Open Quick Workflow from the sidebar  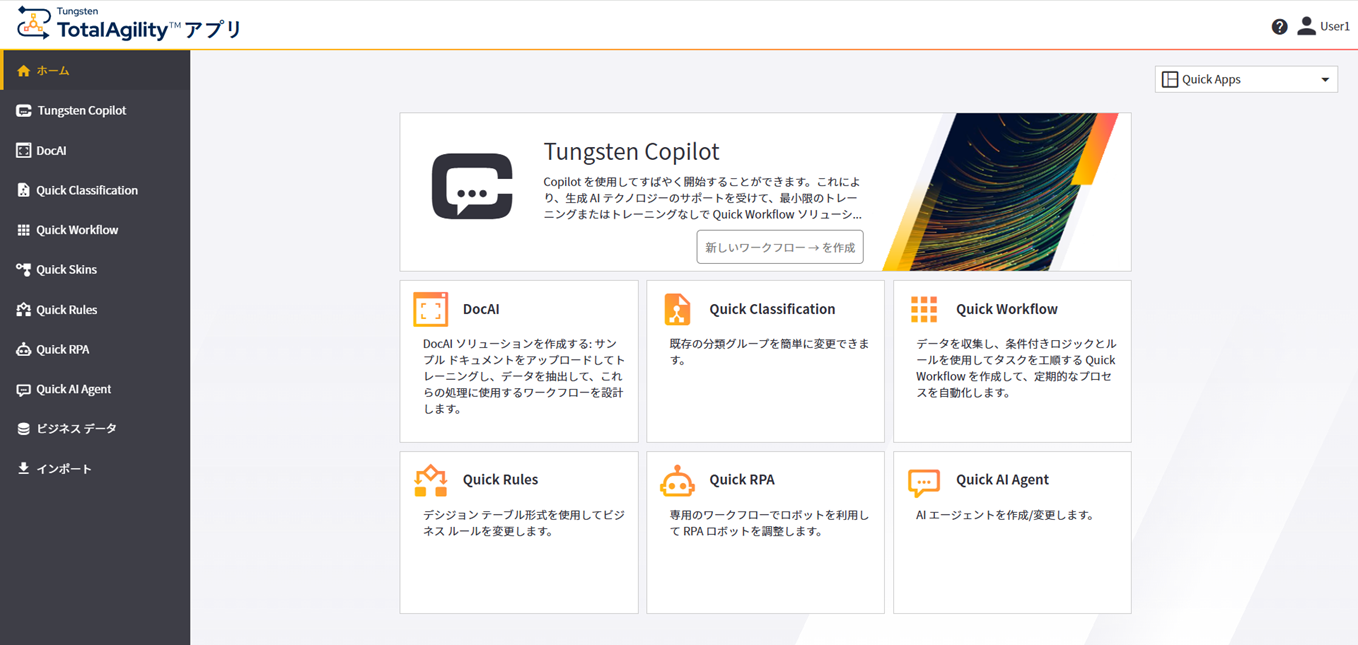70,229
